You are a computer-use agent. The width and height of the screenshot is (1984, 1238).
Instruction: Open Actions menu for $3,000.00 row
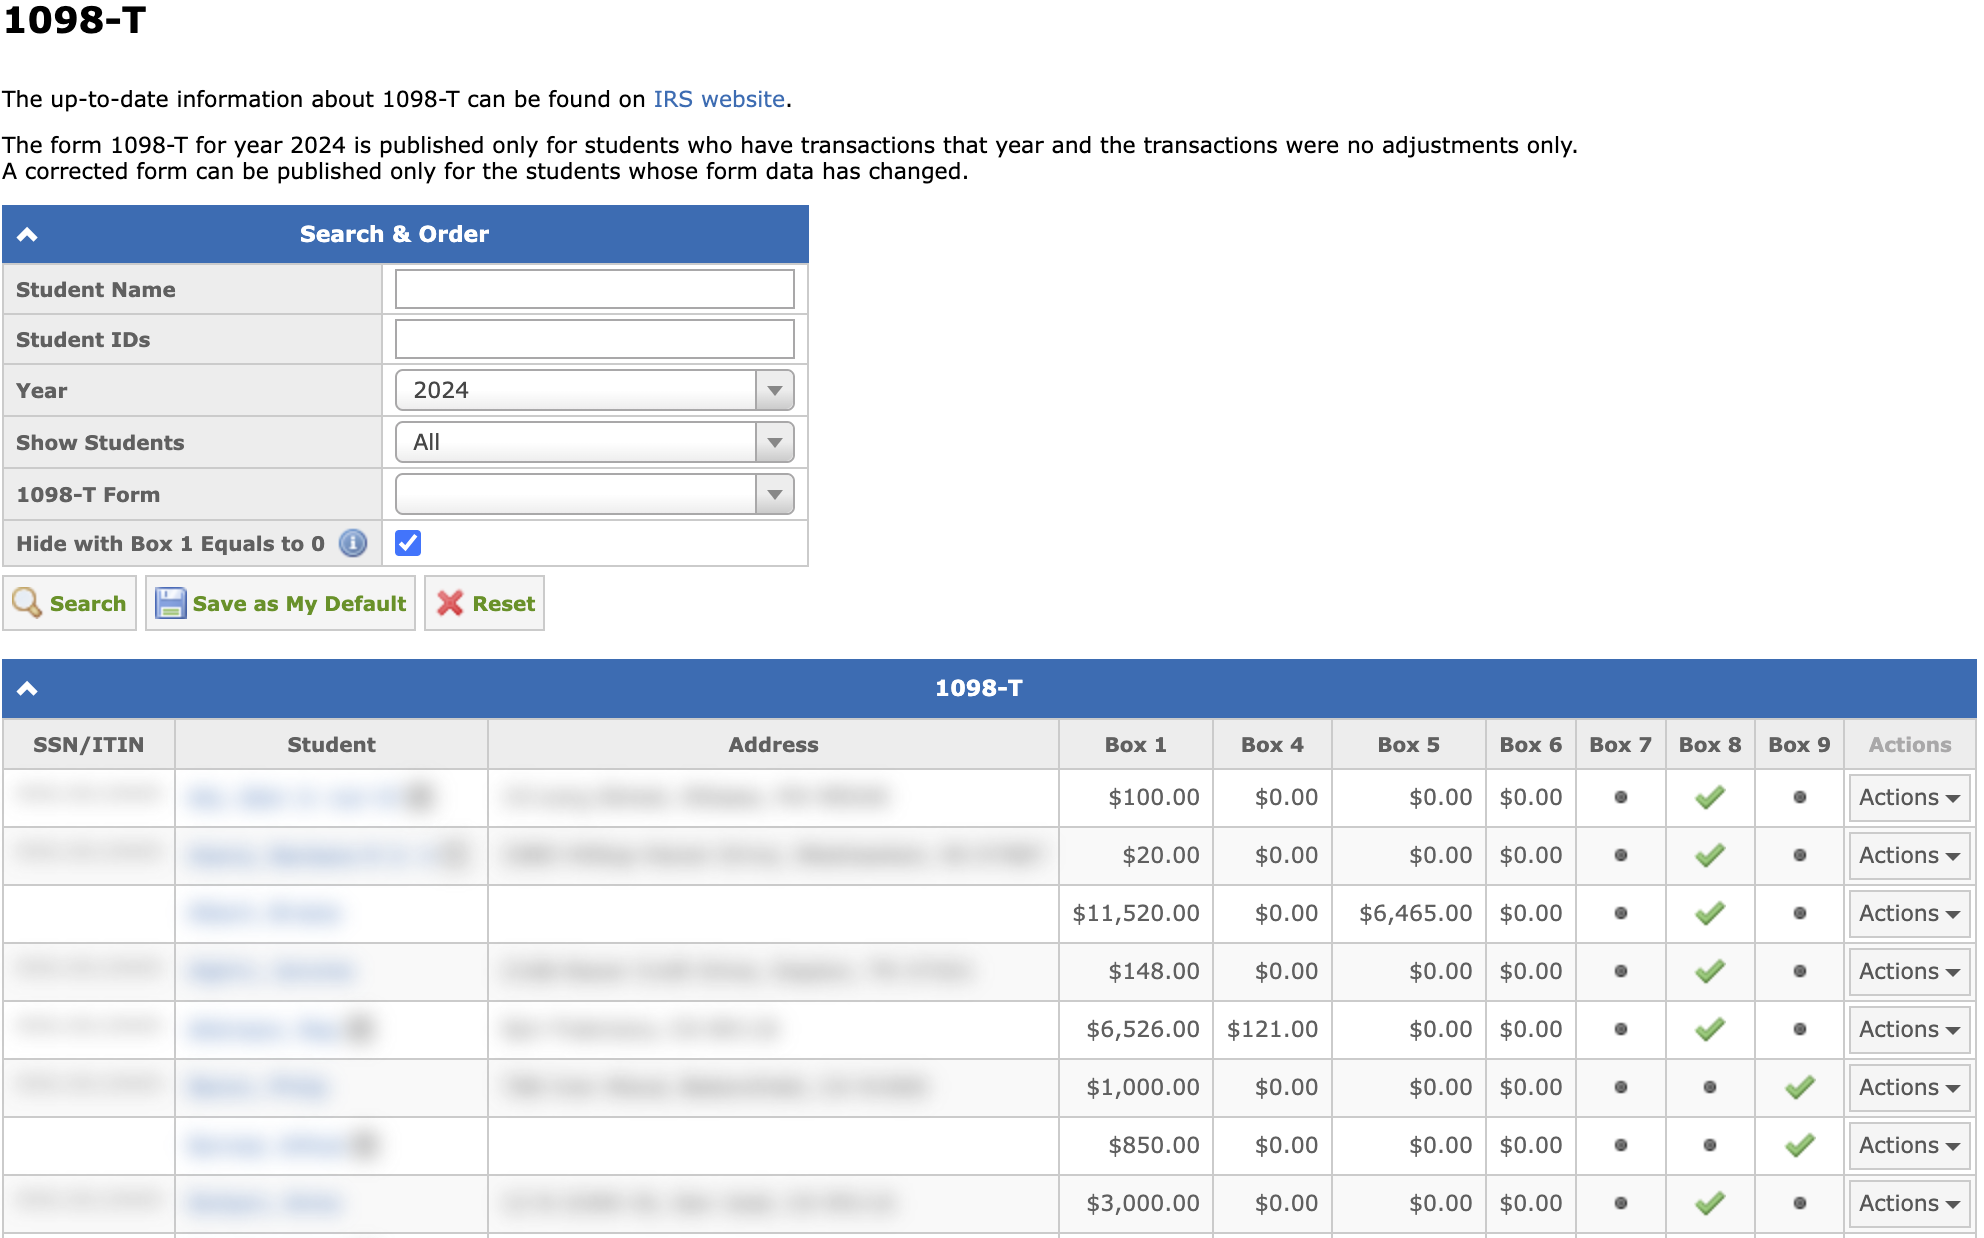pos(1908,1203)
